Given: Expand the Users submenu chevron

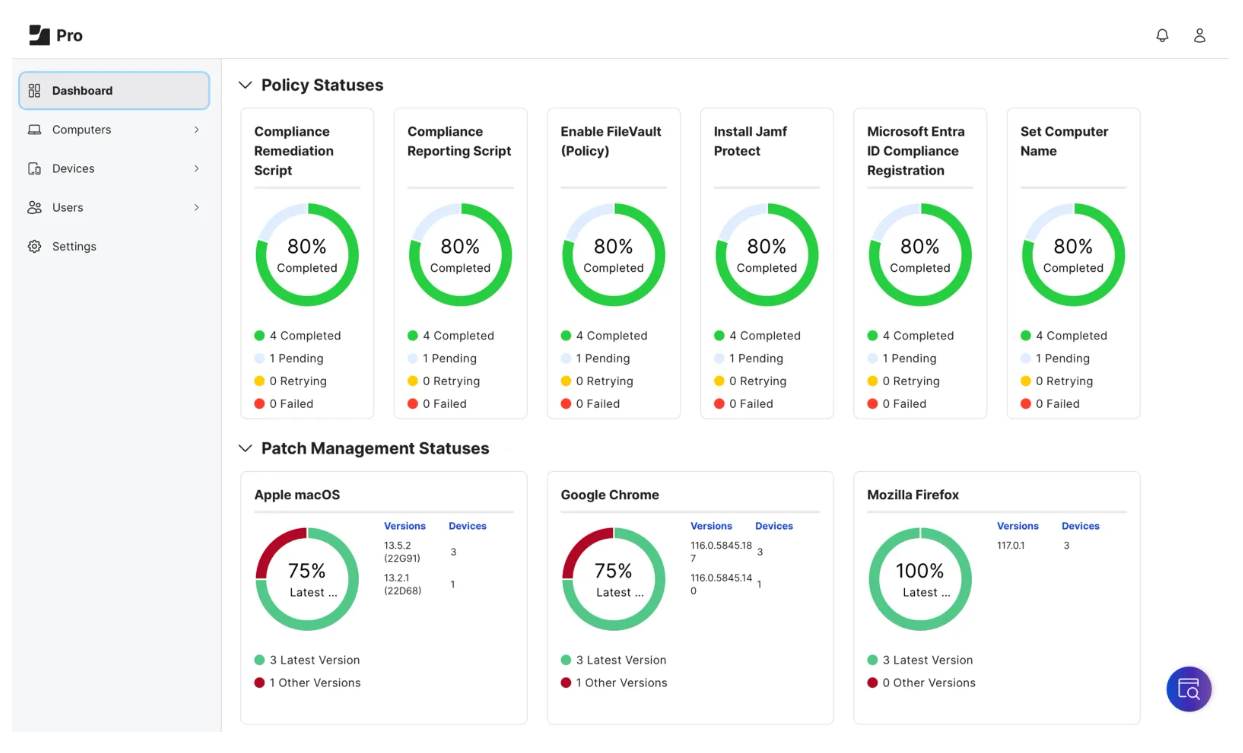Looking at the screenshot, I should click(198, 207).
